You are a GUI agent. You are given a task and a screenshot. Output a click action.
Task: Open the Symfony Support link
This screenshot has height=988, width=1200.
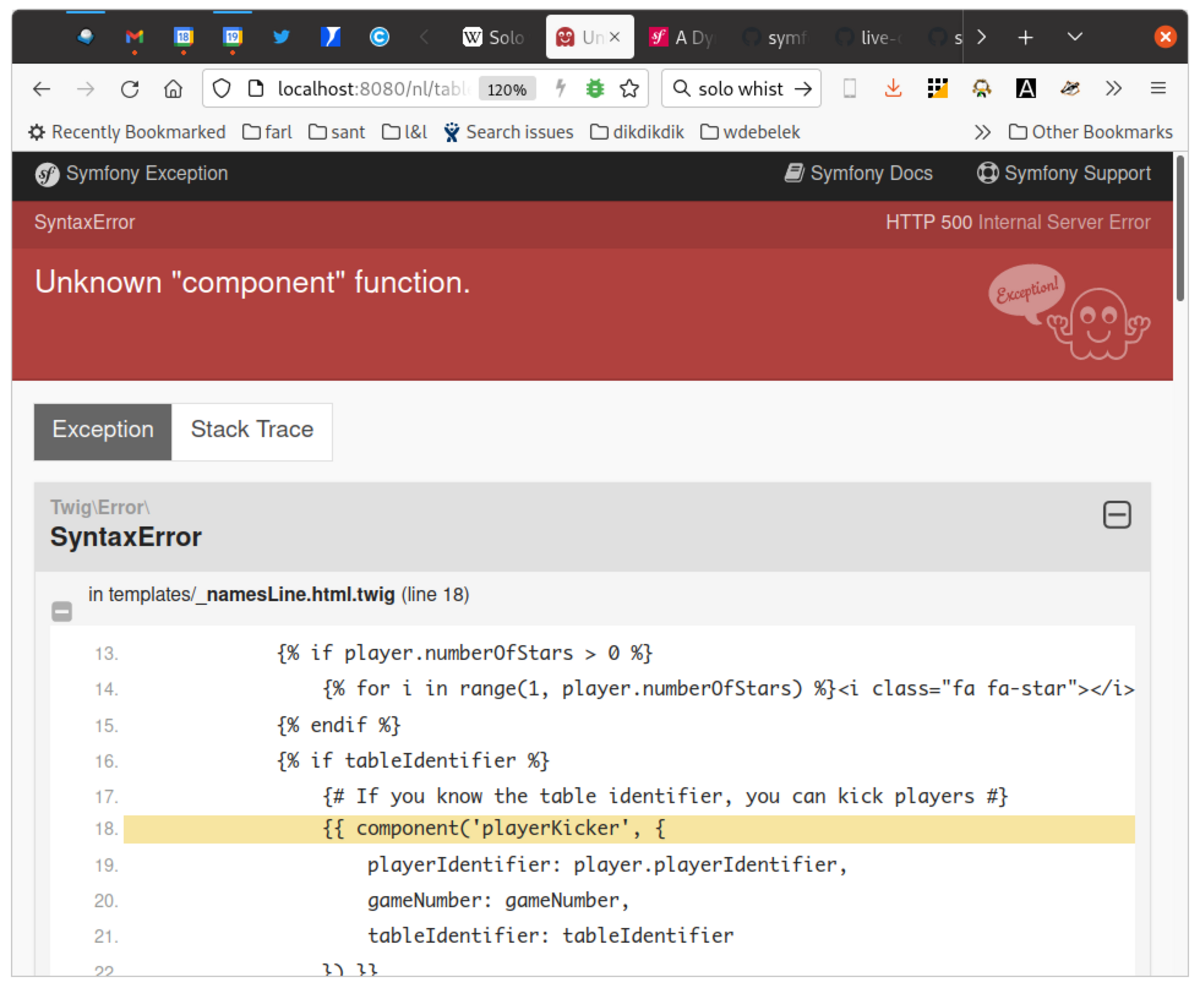(1064, 174)
